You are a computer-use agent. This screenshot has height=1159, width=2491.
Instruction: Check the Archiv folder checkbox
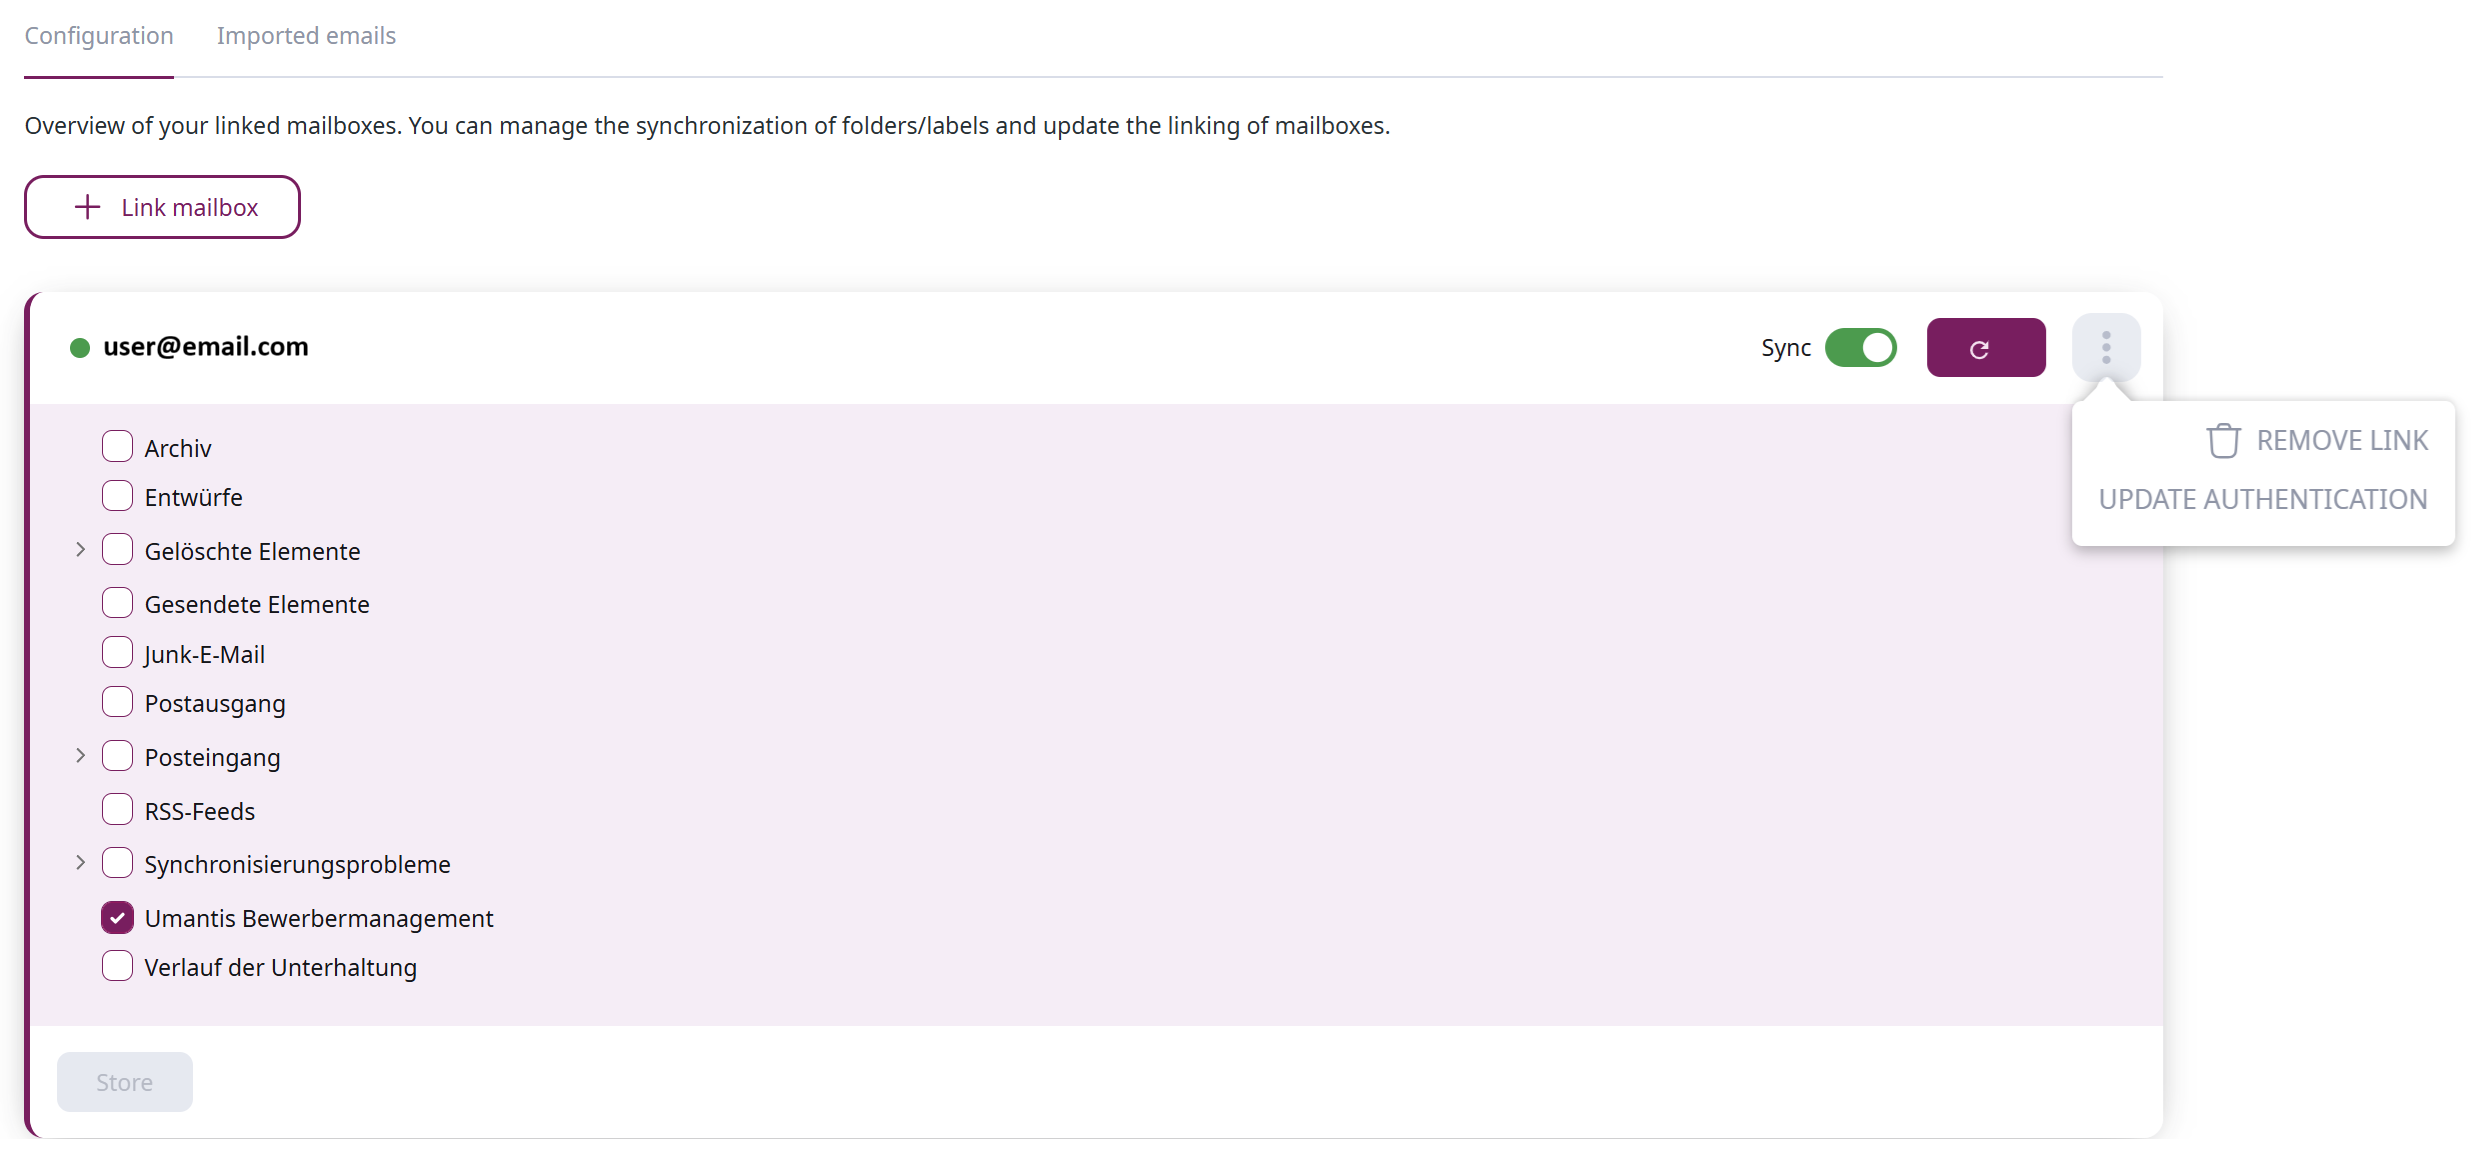pyautogui.click(x=117, y=446)
